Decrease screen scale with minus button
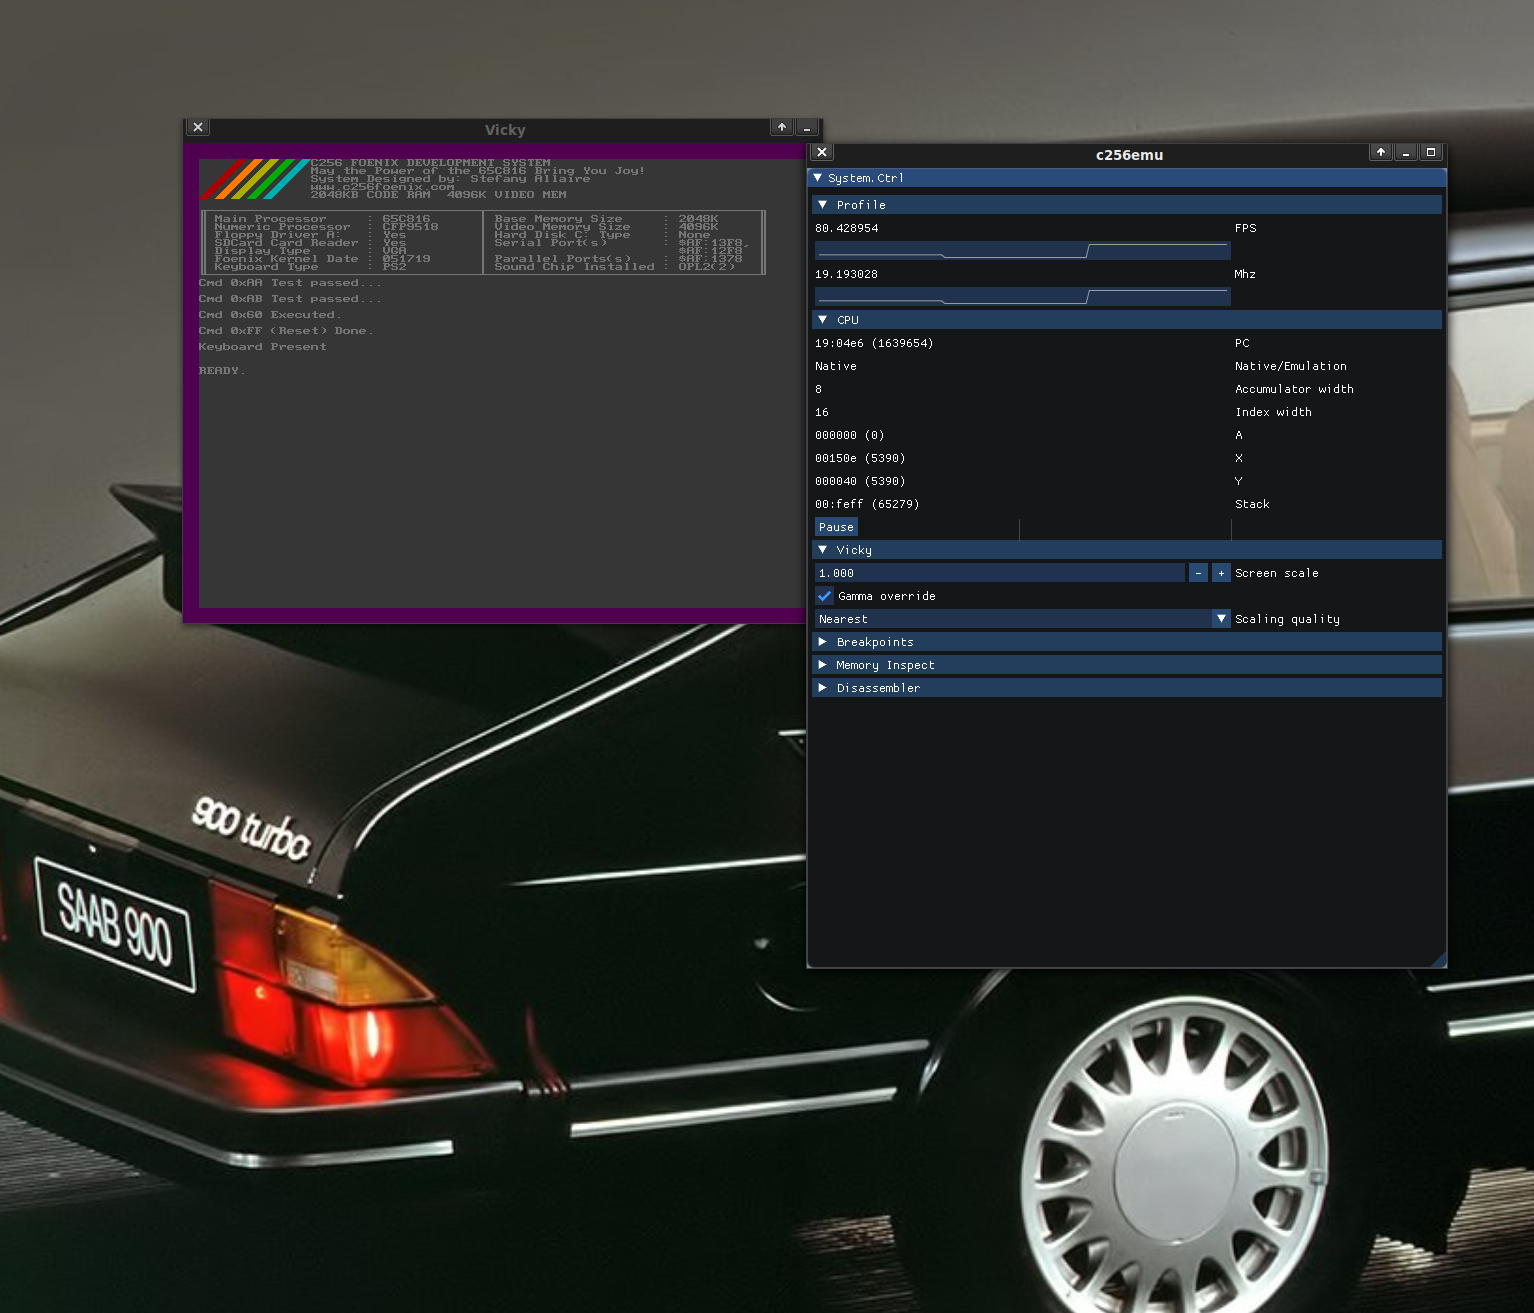This screenshot has height=1313, width=1534. [1198, 573]
